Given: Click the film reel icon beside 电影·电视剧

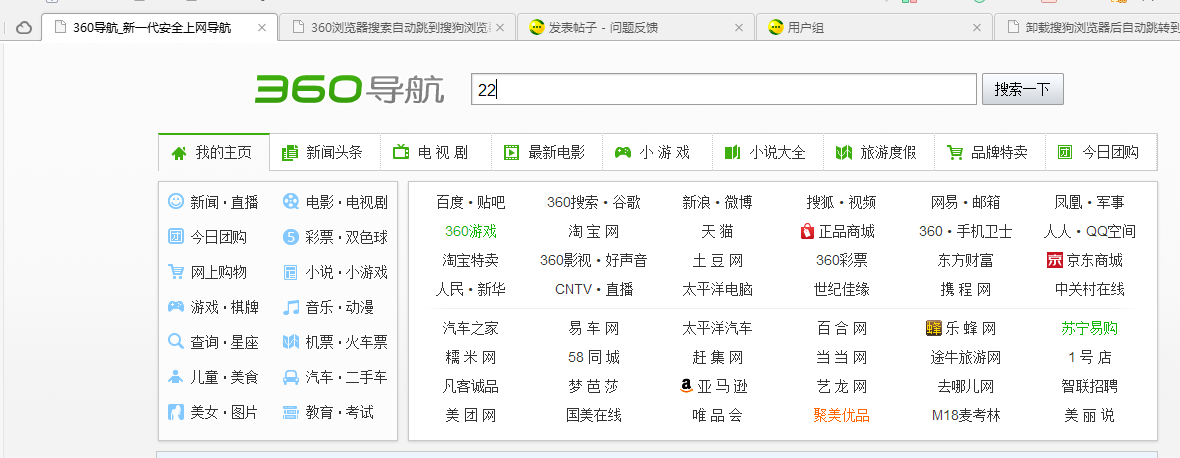Looking at the screenshot, I should click(x=290, y=202).
